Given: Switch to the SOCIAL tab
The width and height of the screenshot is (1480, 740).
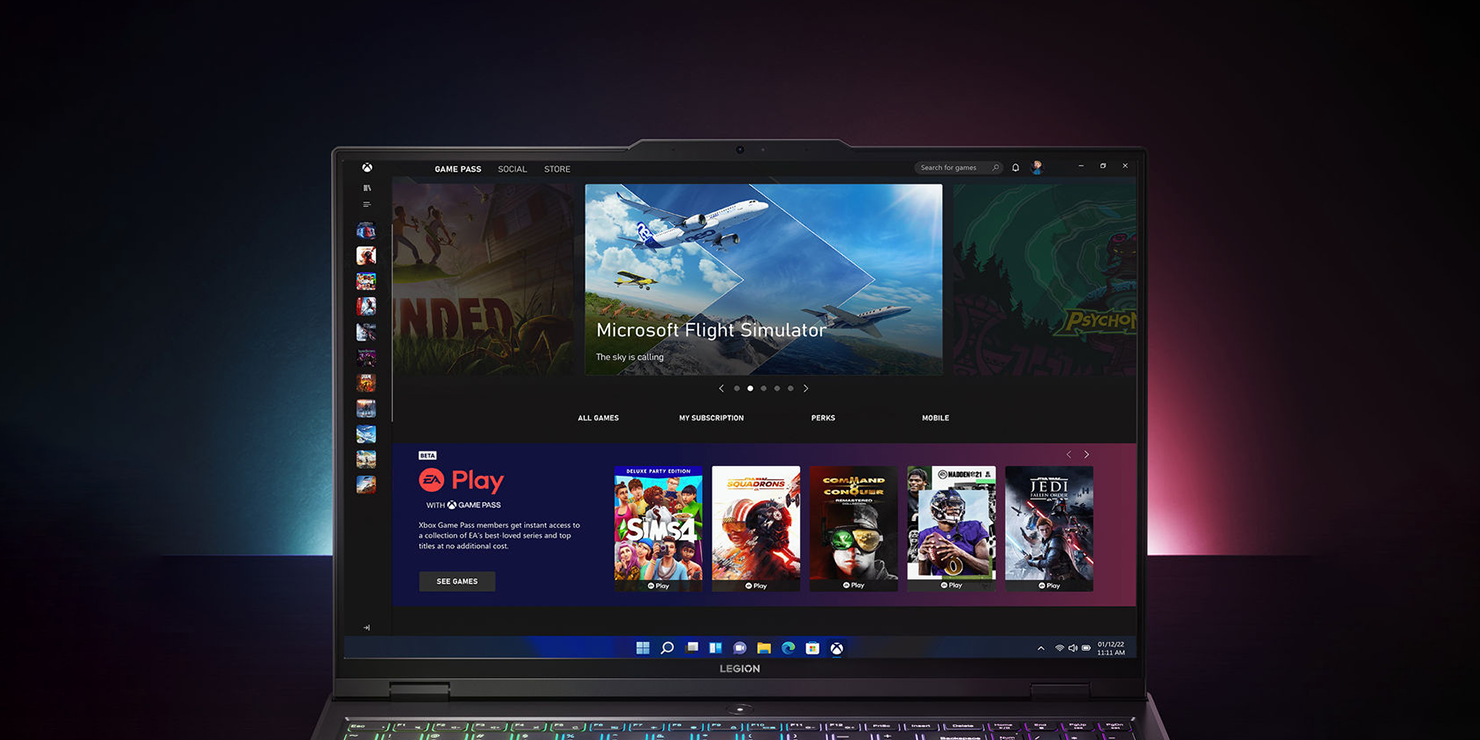Looking at the screenshot, I should 512,169.
